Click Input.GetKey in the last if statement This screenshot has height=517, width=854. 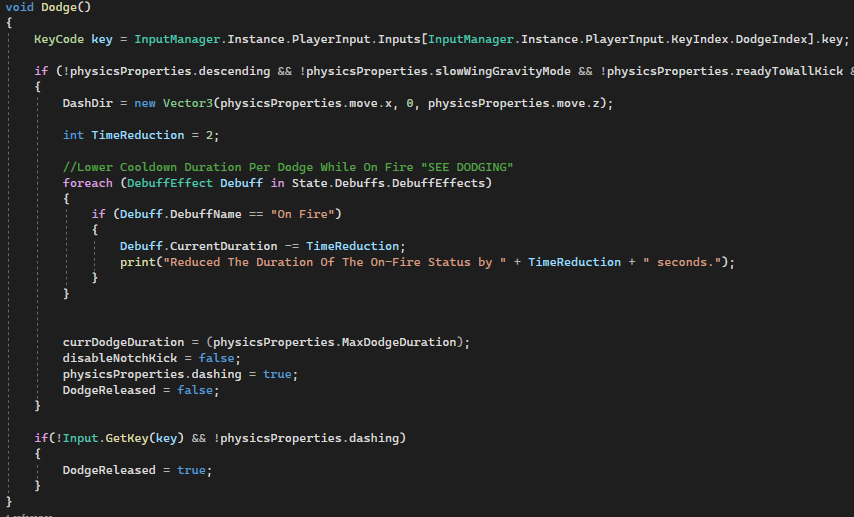tap(105, 438)
